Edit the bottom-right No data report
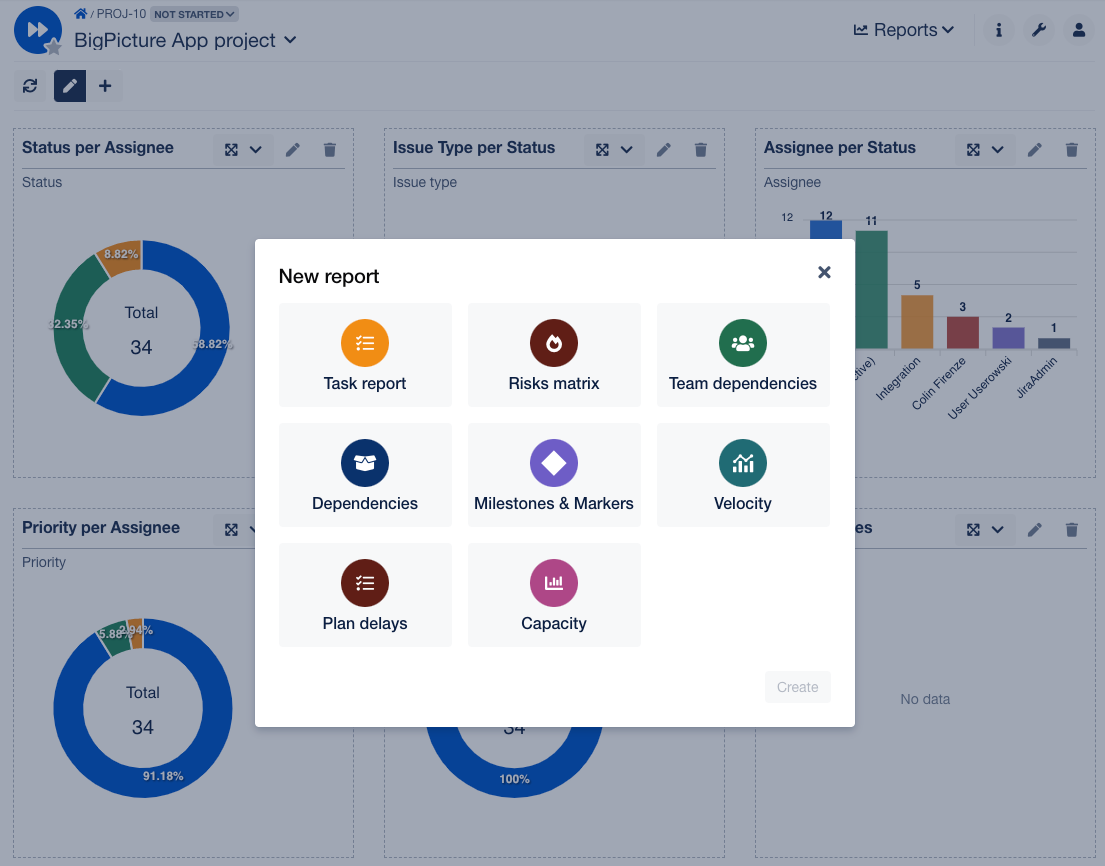The height and width of the screenshot is (866, 1105). click(1035, 529)
